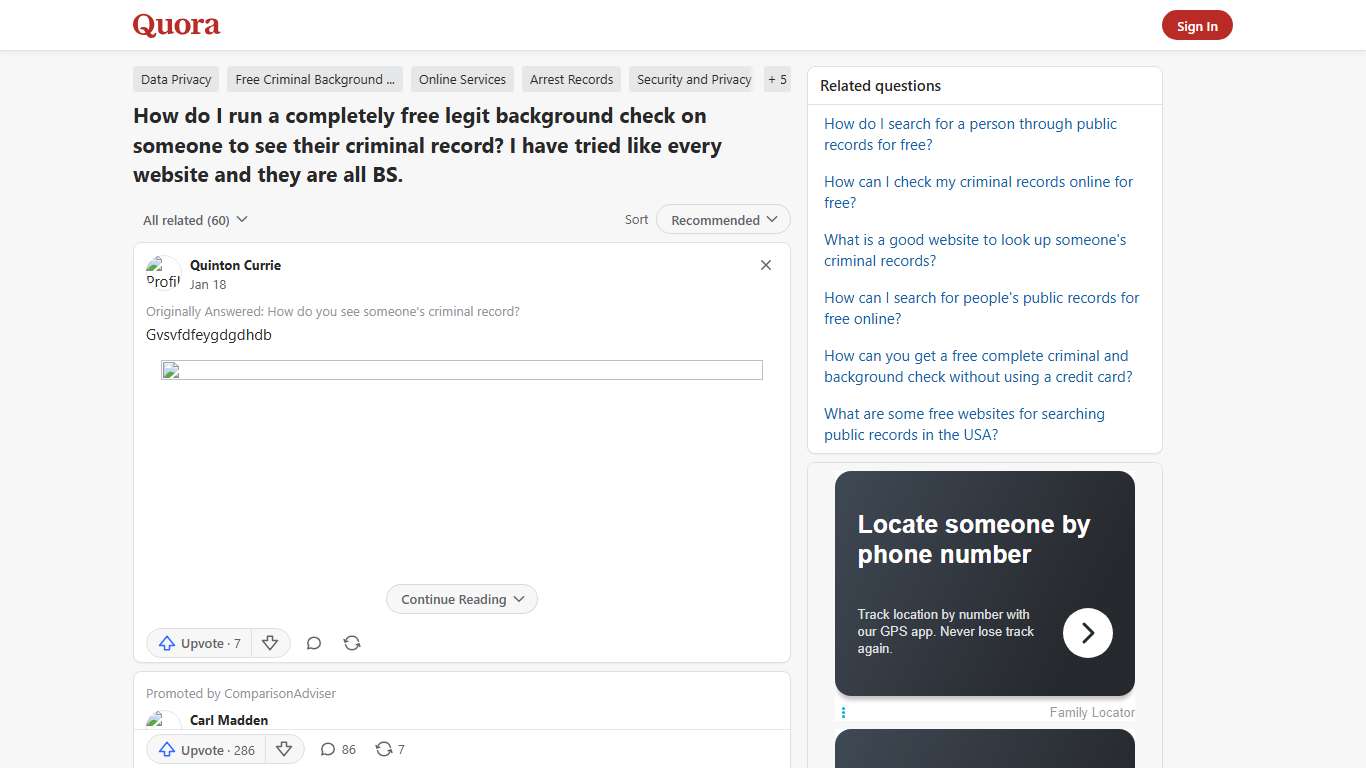Screen dimensions: 1366x768
Task: Upvote Carl Madden's promoted answer
Action: pyautogui.click(x=204, y=749)
